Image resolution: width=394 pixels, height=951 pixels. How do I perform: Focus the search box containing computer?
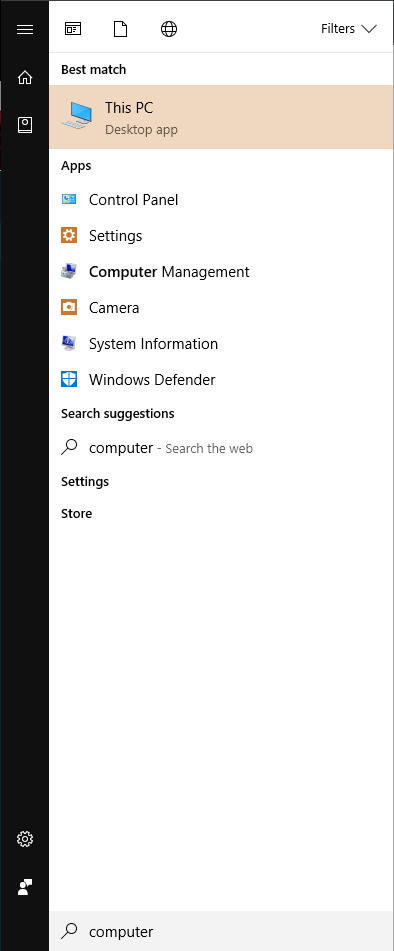point(221,931)
